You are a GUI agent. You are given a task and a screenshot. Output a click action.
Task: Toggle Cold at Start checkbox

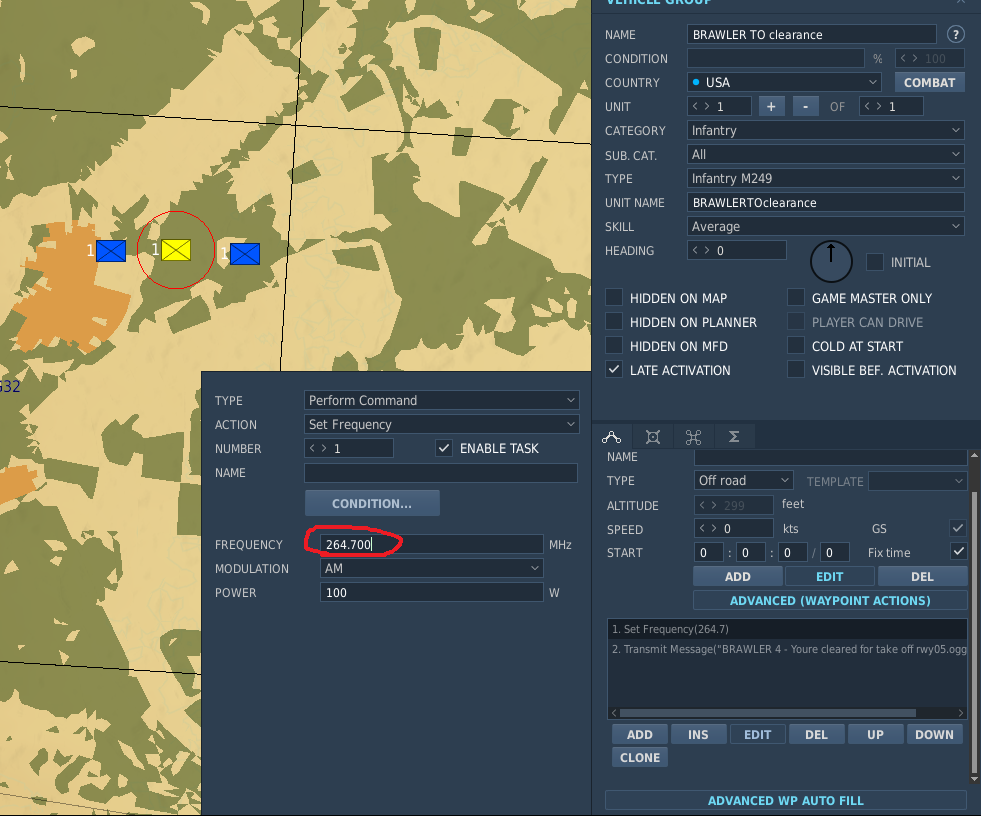pyautogui.click(x=796, y=345)
